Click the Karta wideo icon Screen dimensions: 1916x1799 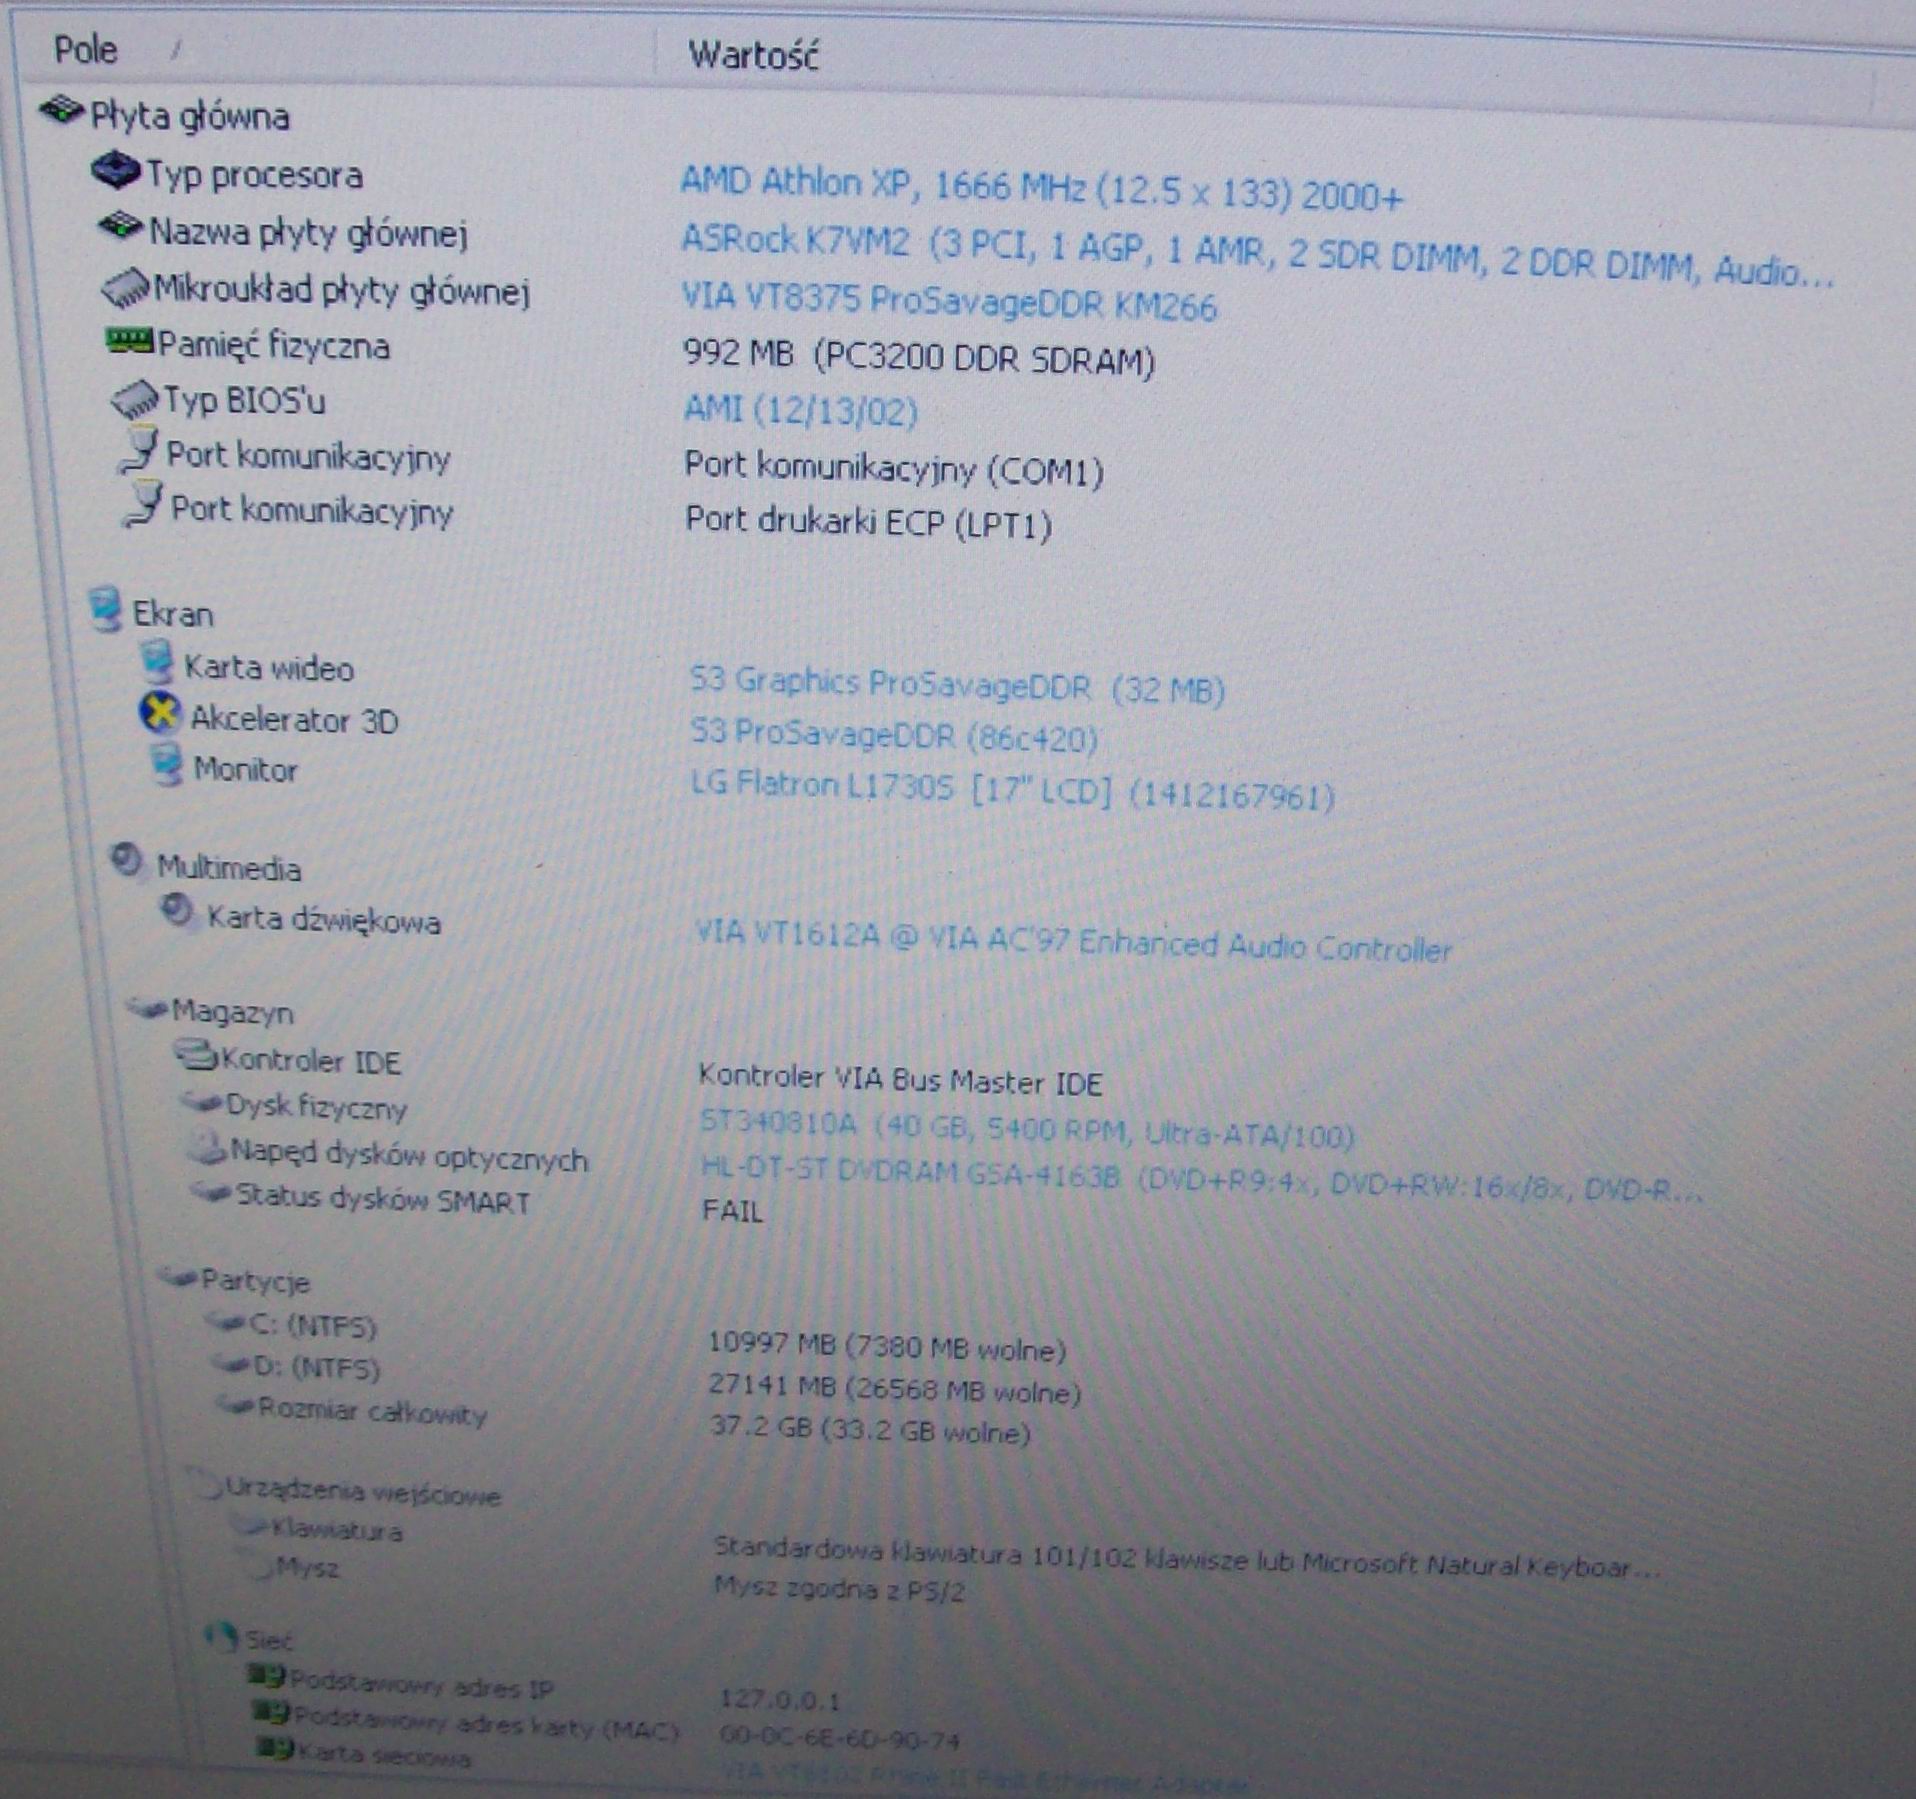tap(156, 662)
